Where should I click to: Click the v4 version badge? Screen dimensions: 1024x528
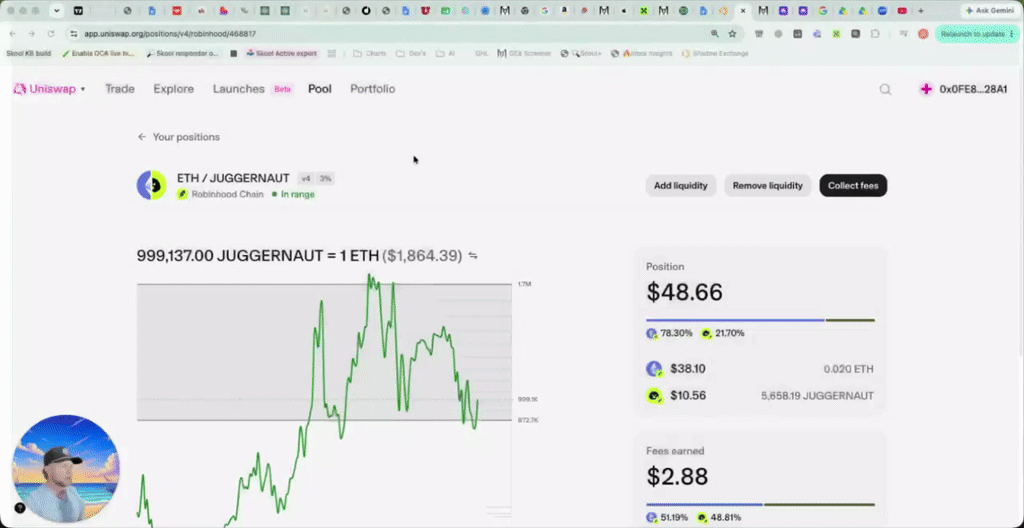tap(306, 178)
